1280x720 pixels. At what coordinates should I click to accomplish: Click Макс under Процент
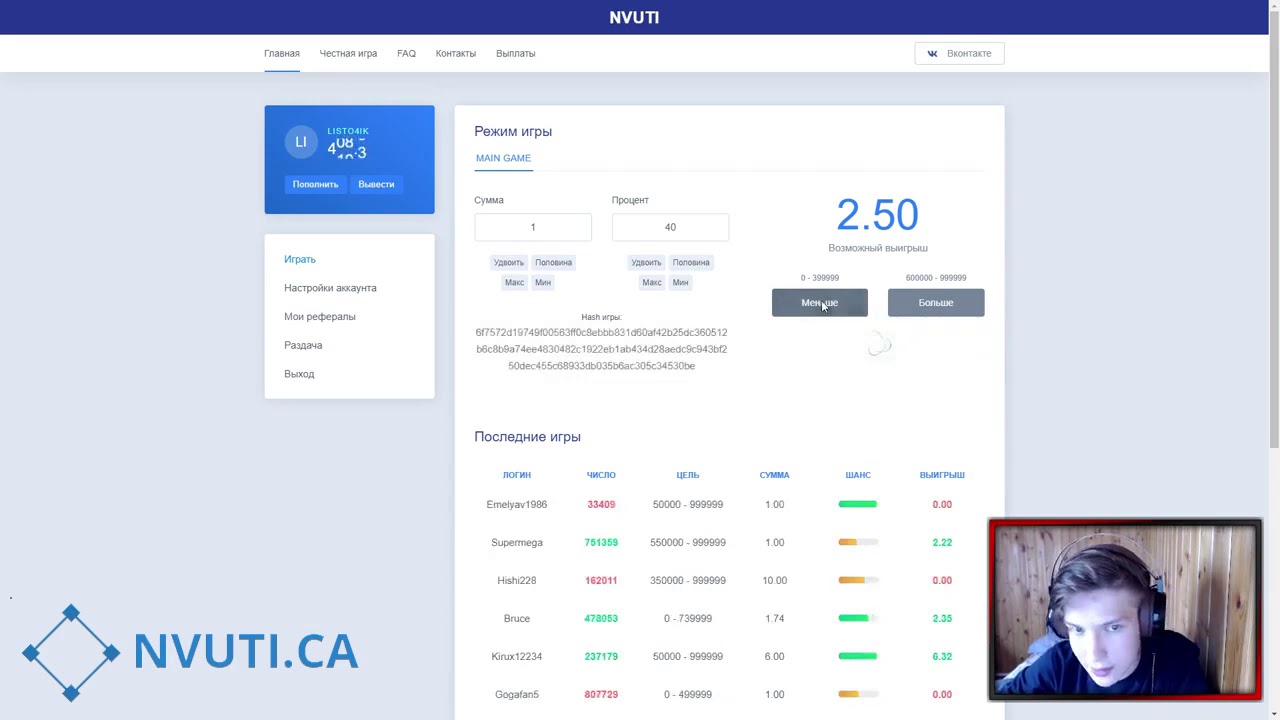pyautogui.click(x=652, y=283)
